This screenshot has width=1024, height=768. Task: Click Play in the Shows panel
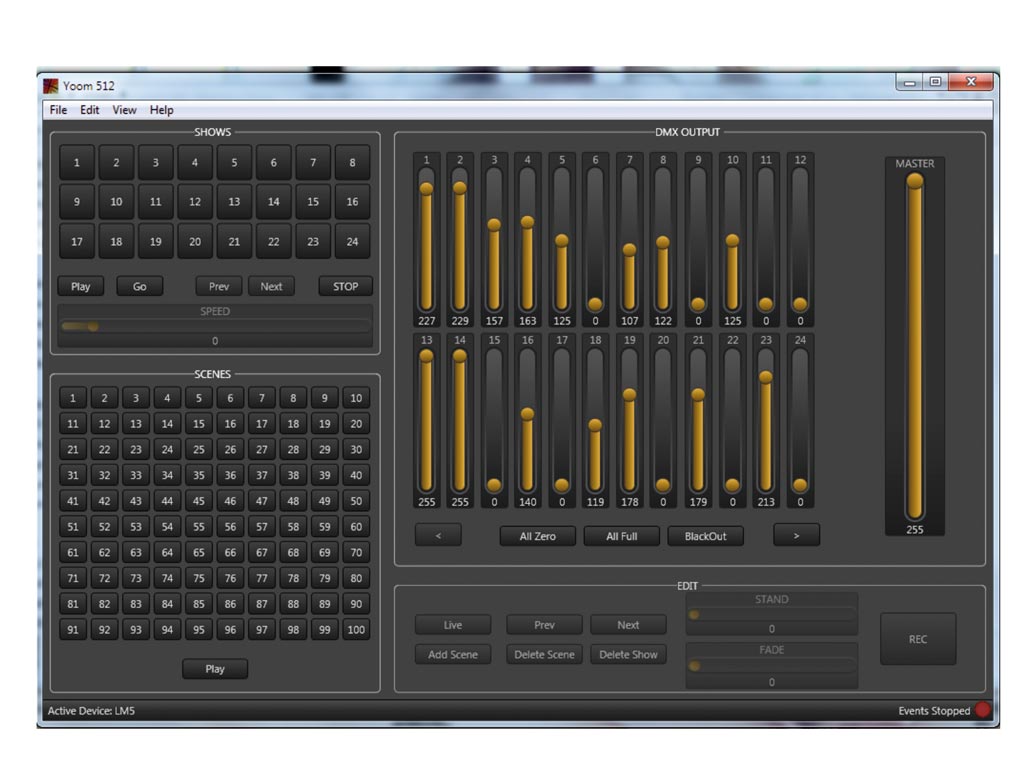point(81,286)
